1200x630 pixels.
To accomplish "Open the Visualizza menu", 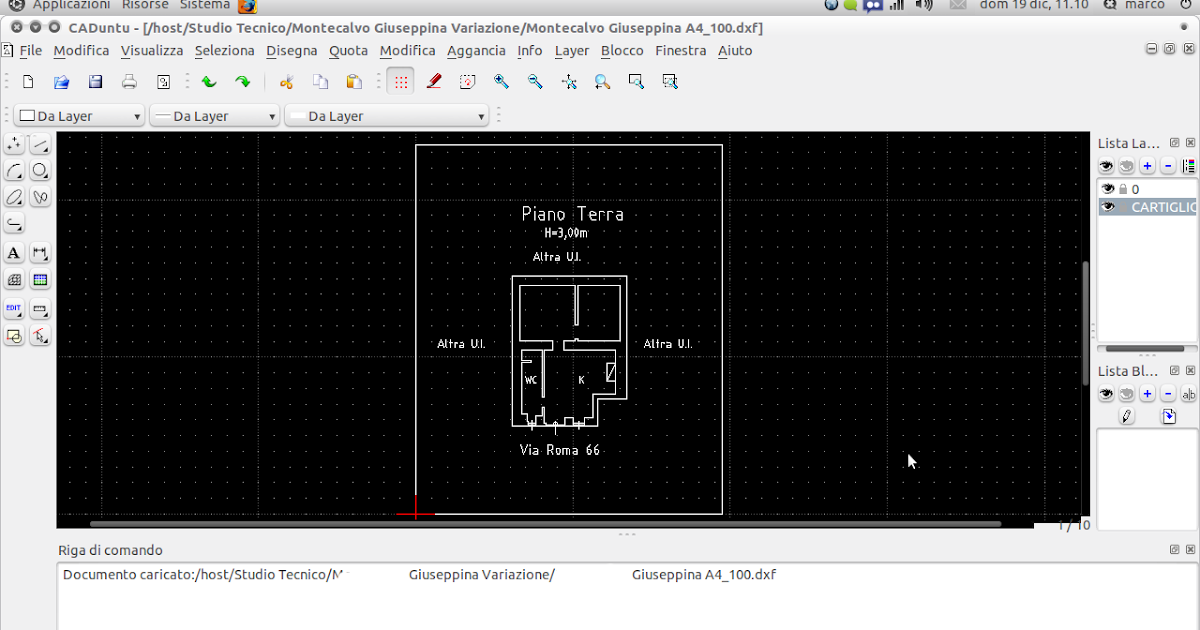I will point(152,50).
